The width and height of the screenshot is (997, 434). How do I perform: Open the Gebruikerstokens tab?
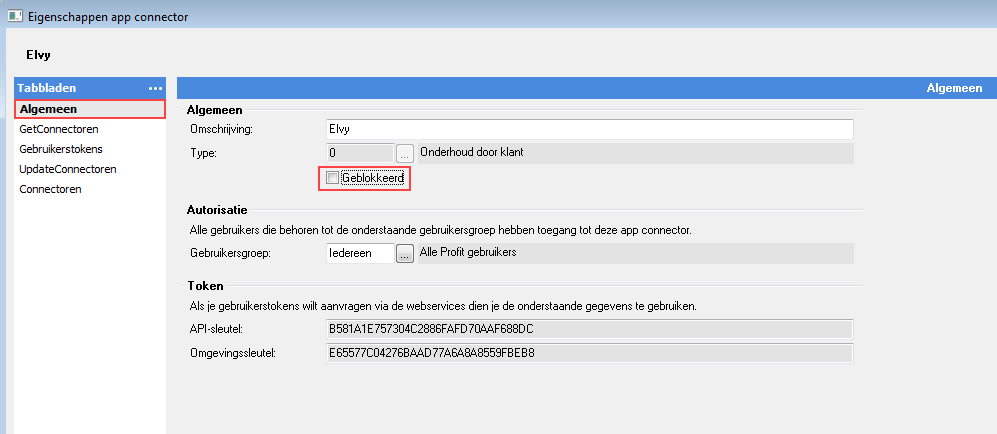tap(61, 149)
